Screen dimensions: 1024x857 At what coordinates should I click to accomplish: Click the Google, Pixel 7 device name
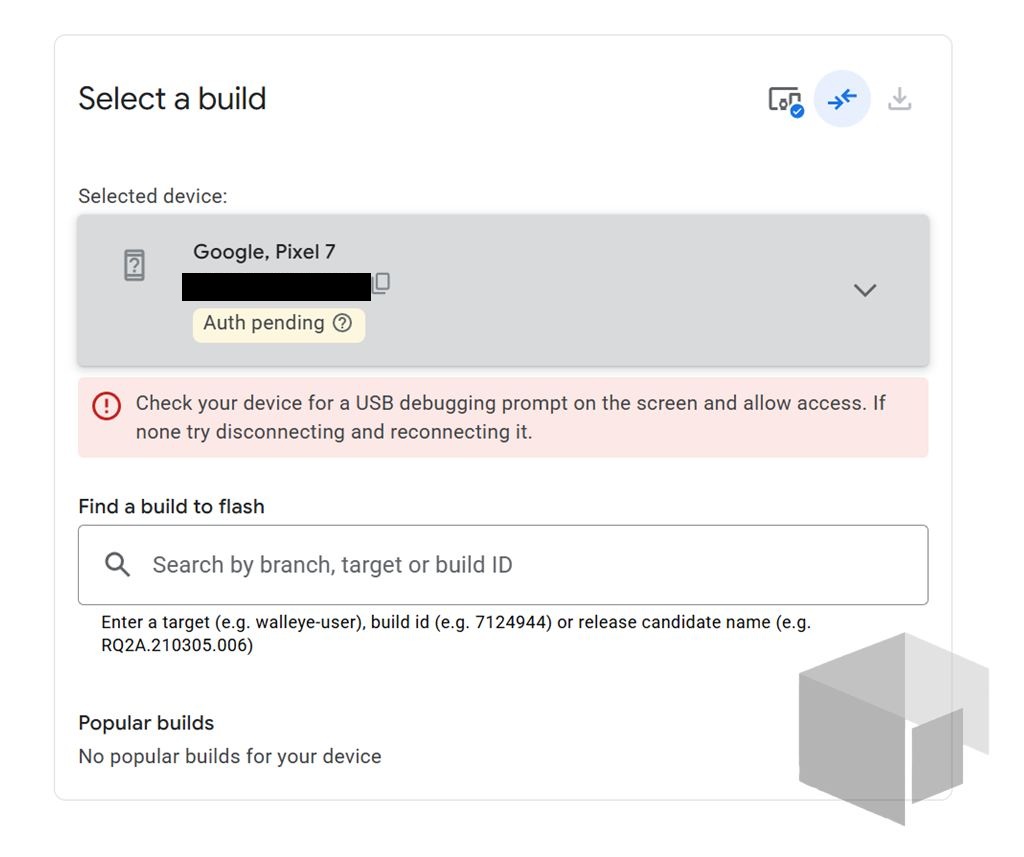tap(264, 251)
